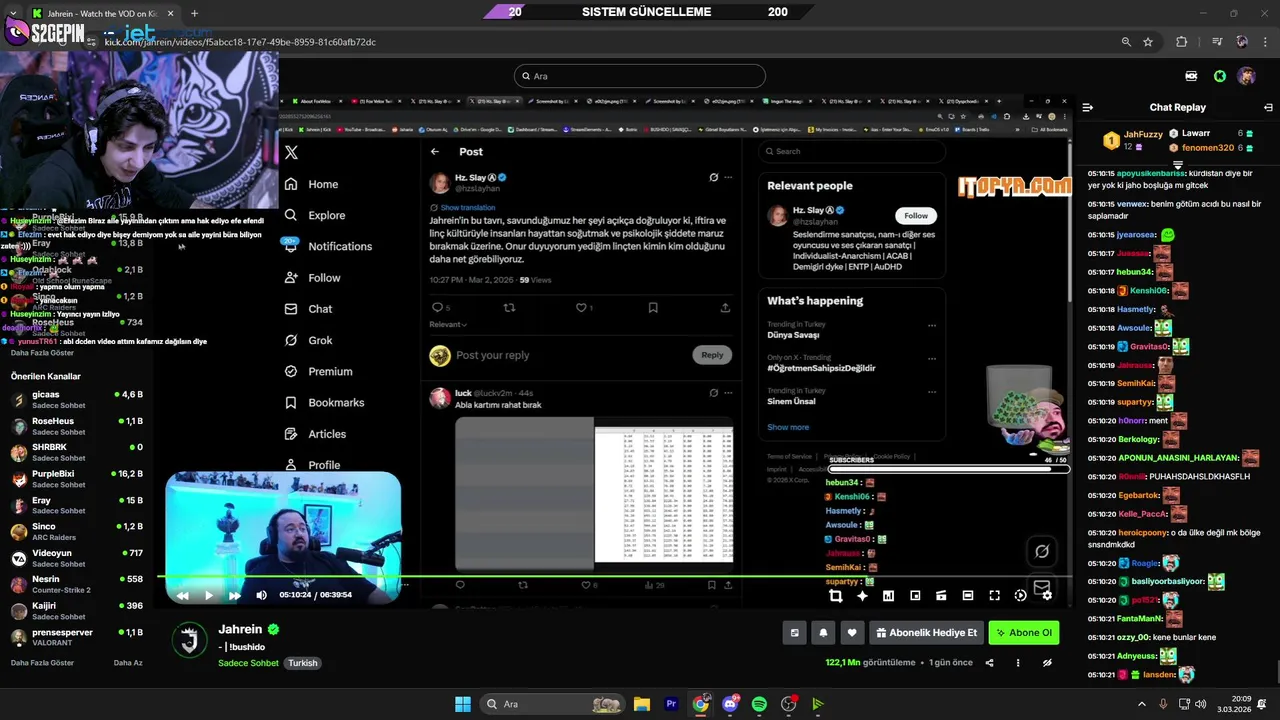Open player settings gear icon
1280x720 pixels.
click(x=1047, y=595)
